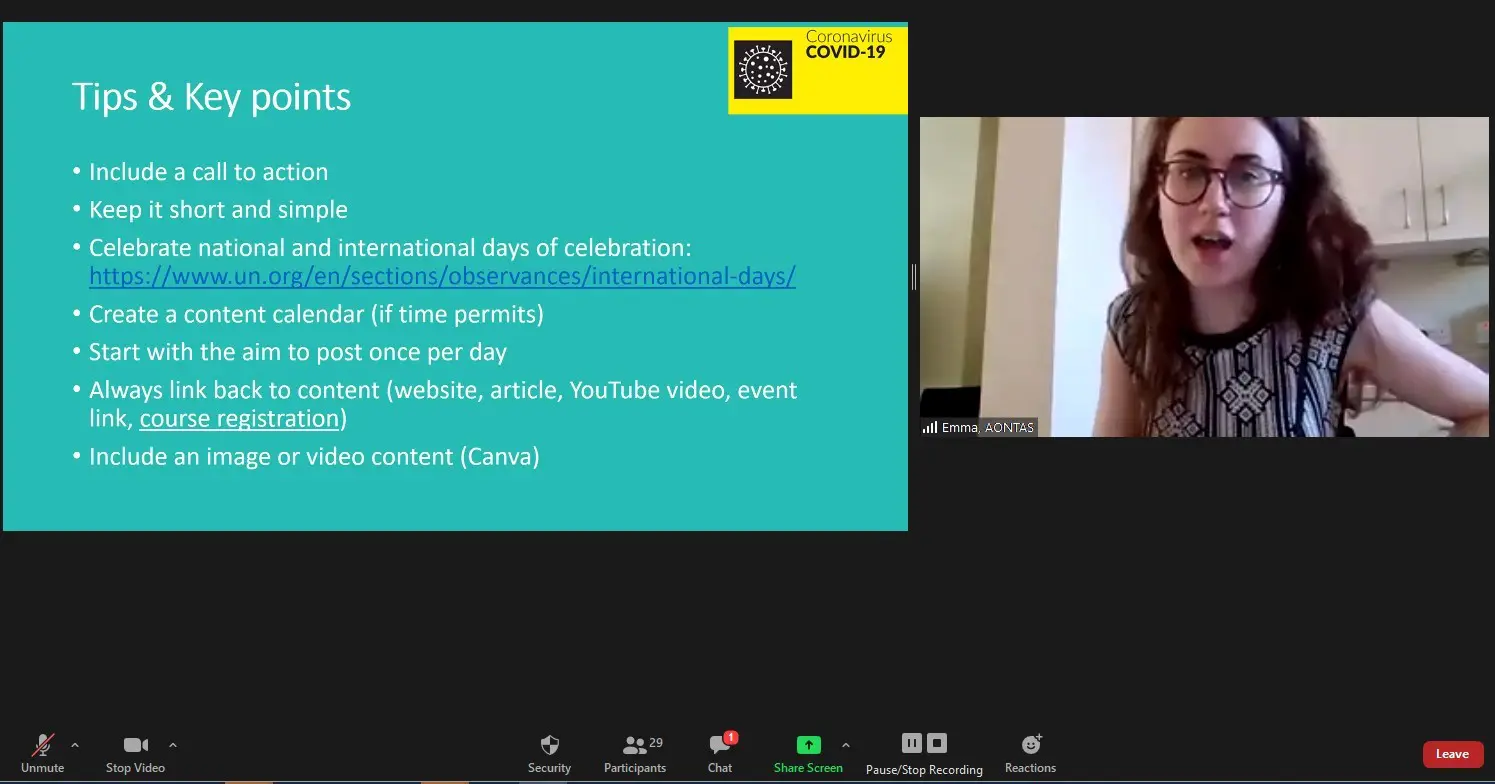Click the Coronavirus COVID-19 yellow badge
The image size is (1495, 784).
[x=817, y=70]
